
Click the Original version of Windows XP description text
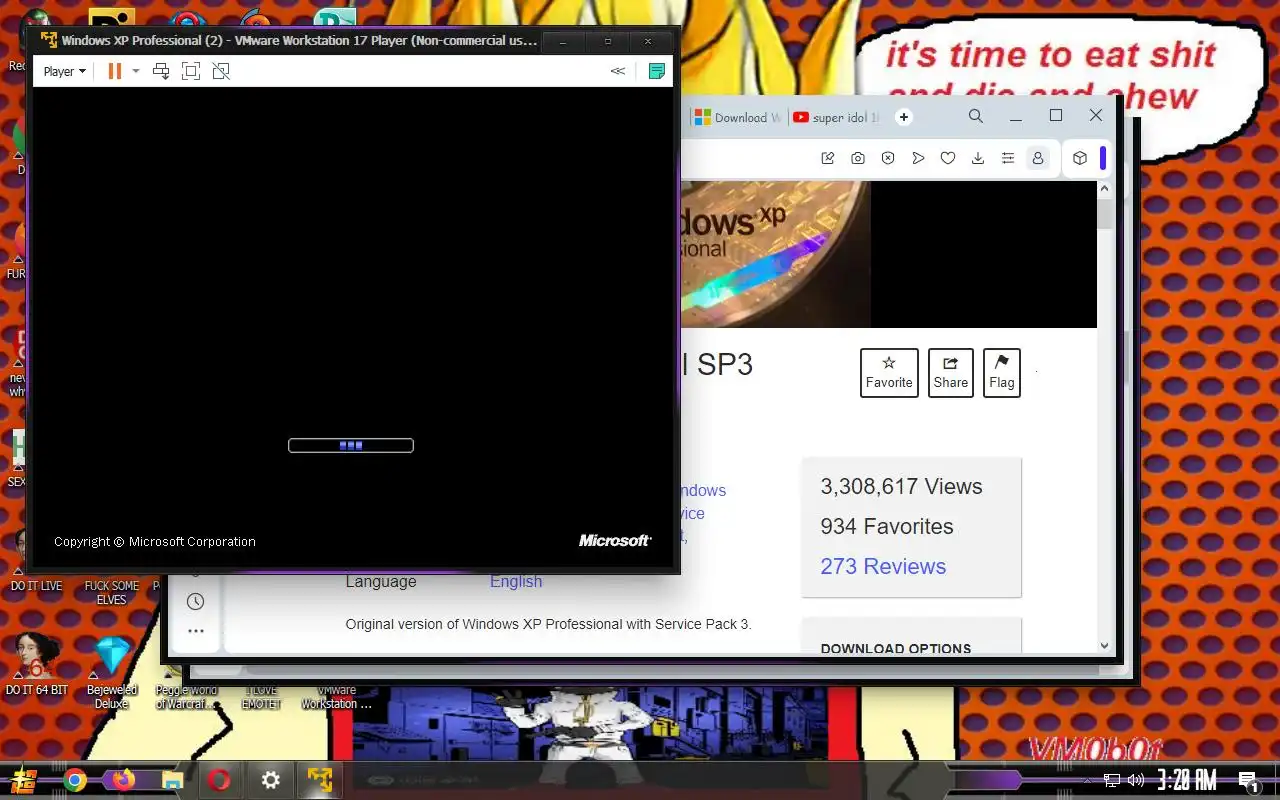pos(548,624)
